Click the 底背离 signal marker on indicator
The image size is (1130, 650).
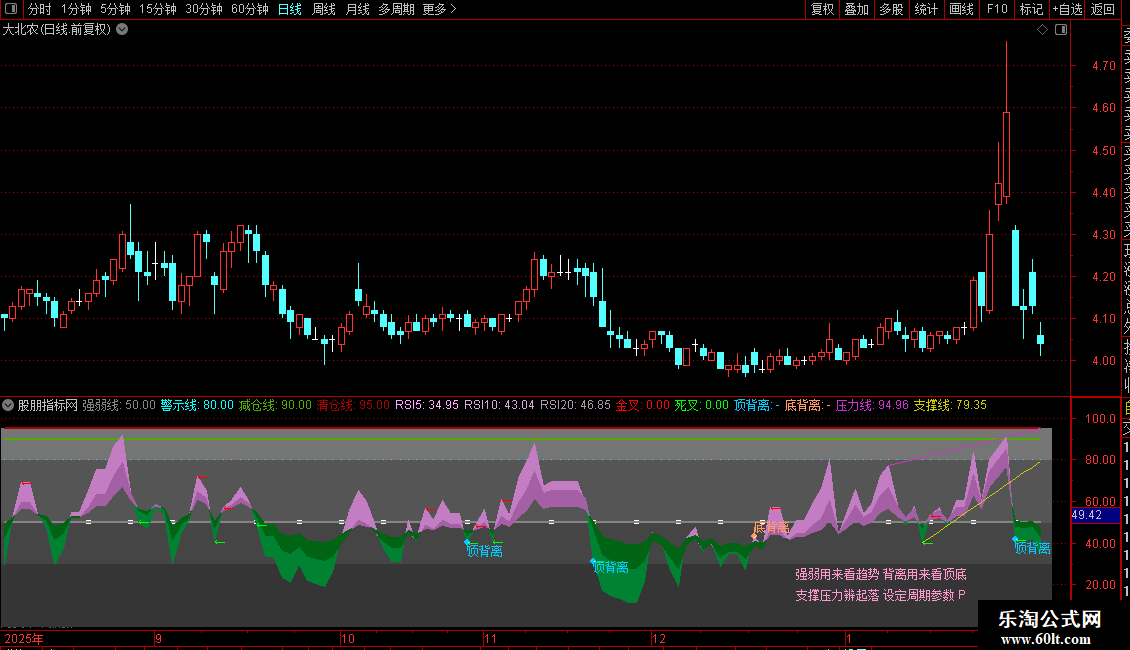(771, 527)
